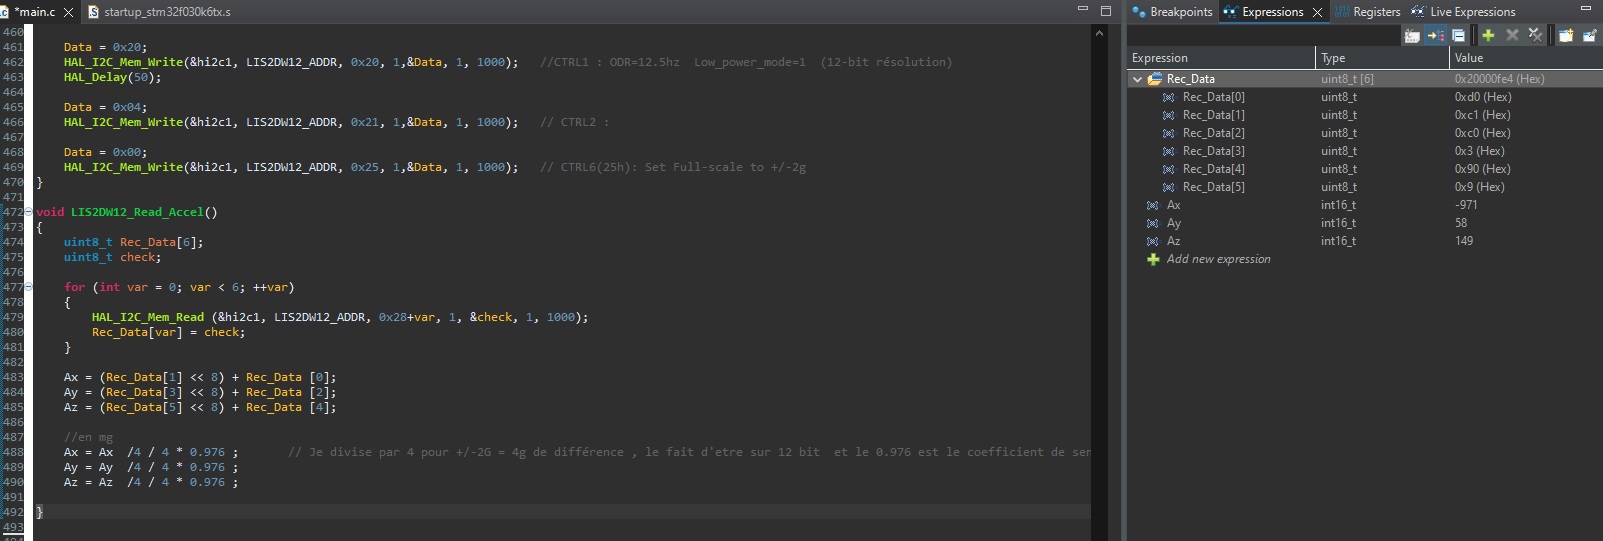Select the Ax expression row
The width and height of the screenshot is (1603, 541).
[x=1174, y=205]
